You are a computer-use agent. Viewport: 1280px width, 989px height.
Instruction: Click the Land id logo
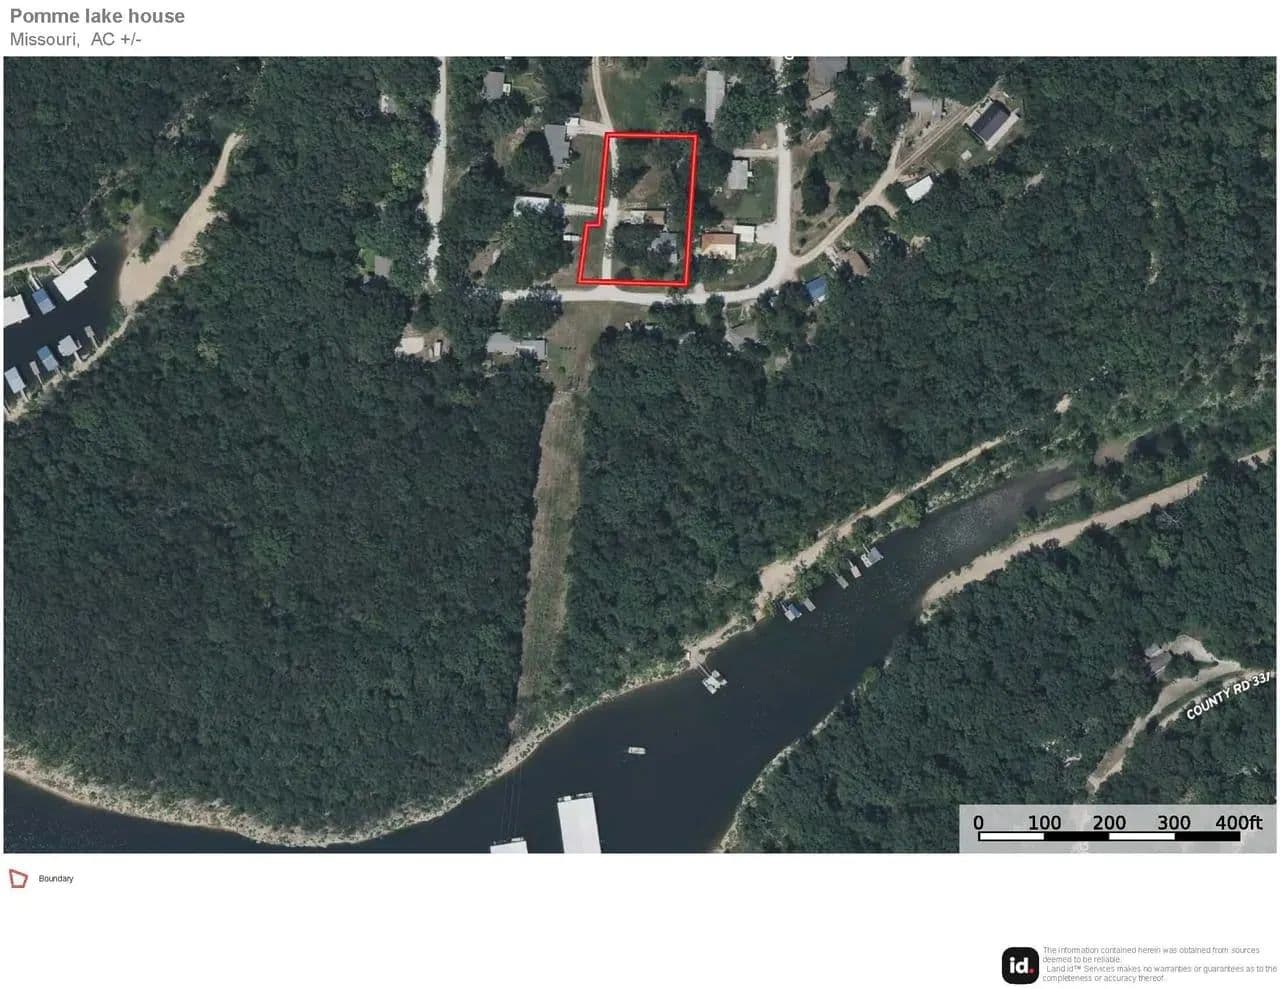(x=1020, y=965)
